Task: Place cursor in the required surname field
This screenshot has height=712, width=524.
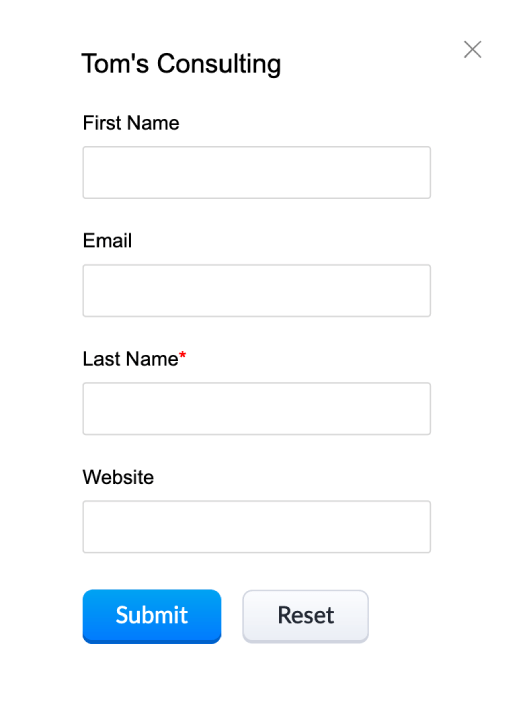Action: click(257, 409)
